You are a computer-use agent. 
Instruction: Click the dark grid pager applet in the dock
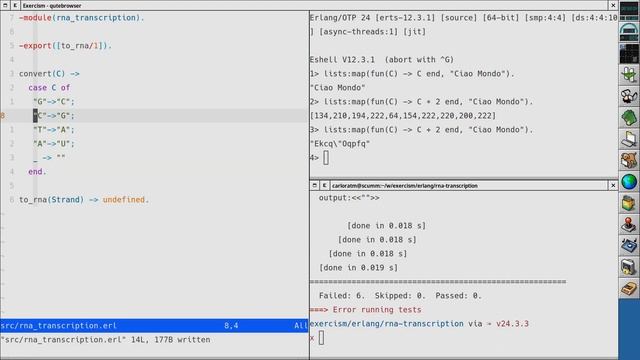(x=629, y=53)
